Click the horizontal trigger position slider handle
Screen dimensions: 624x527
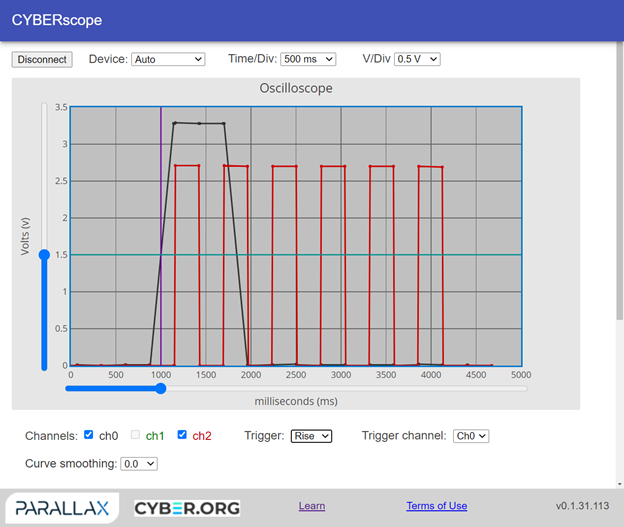[161, 388]
